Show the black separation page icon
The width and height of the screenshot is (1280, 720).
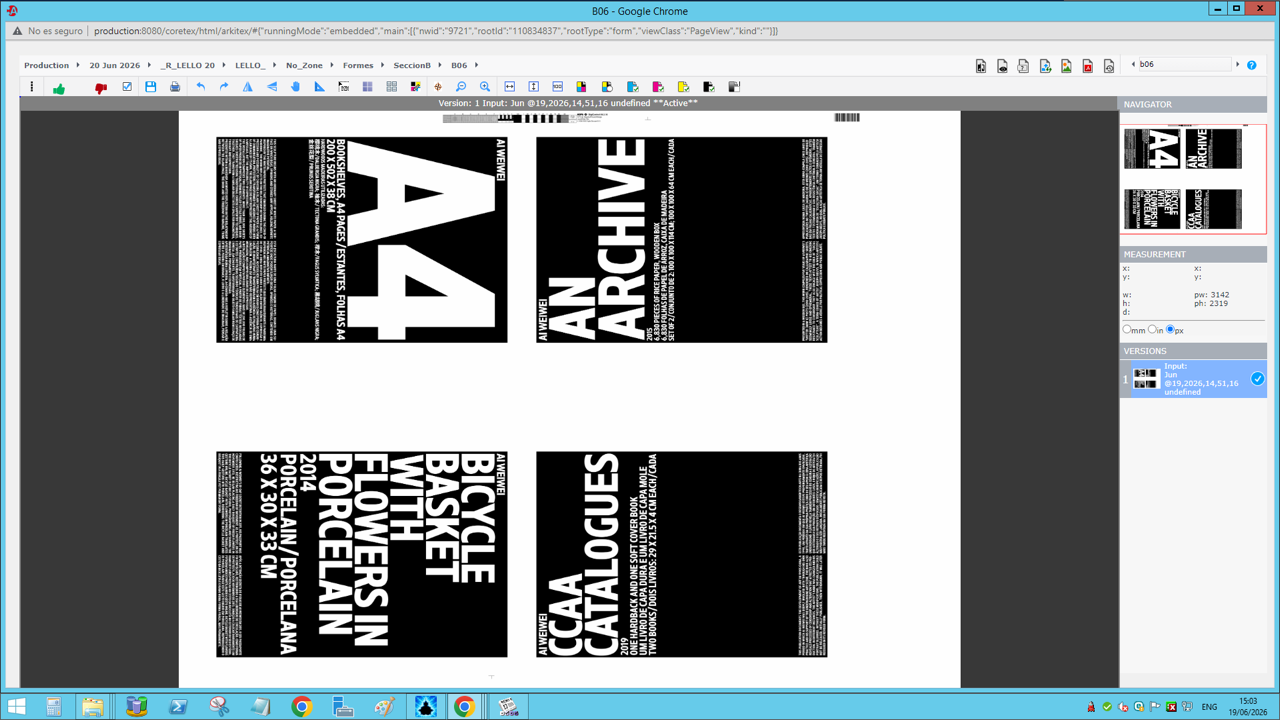point(708,87)
